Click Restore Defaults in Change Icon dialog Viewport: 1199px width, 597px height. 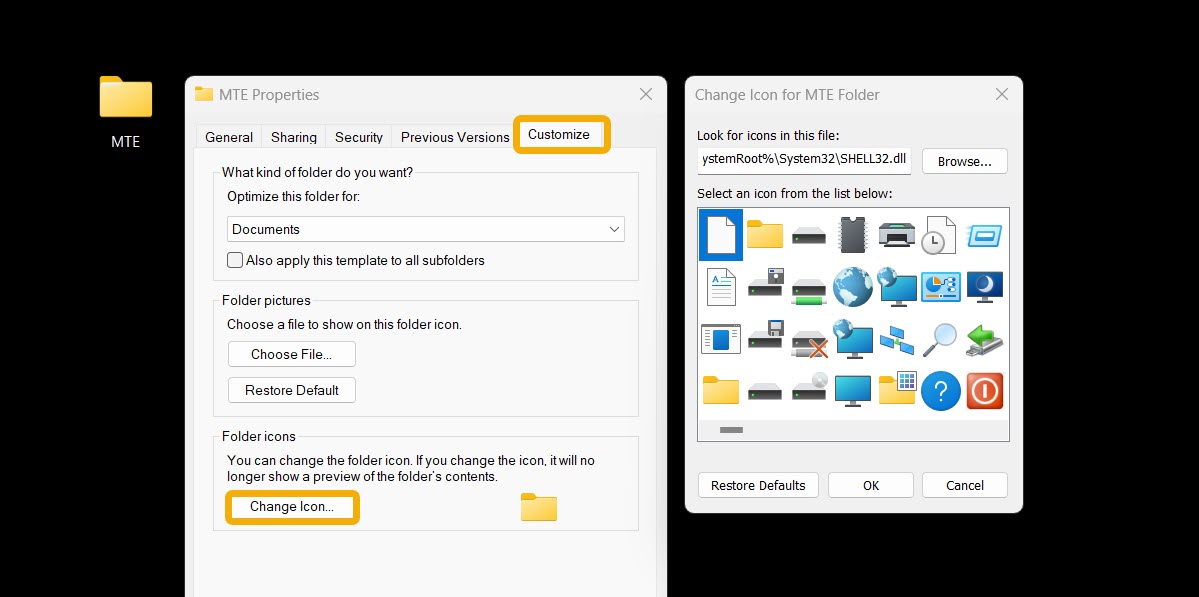[757, 485]
